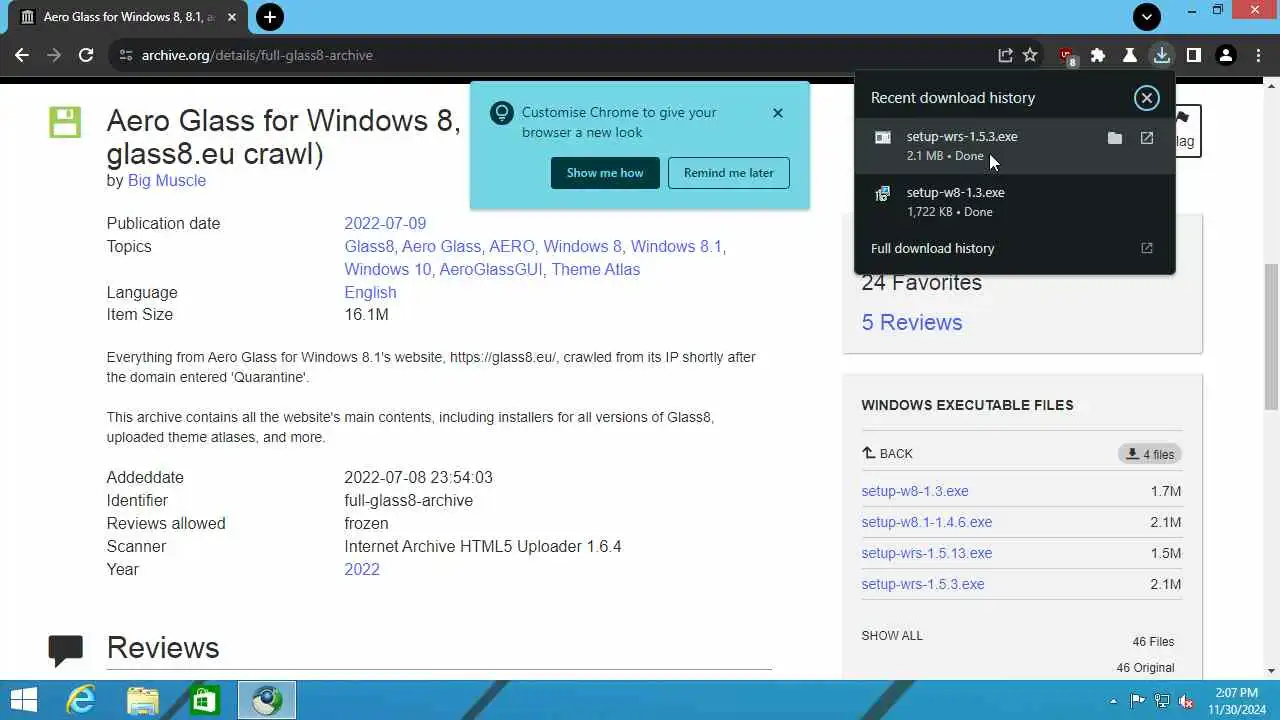Screen dimensions: 1280x720
Task: Open the Aero Glass topic link
Action: tap(441, 246)
